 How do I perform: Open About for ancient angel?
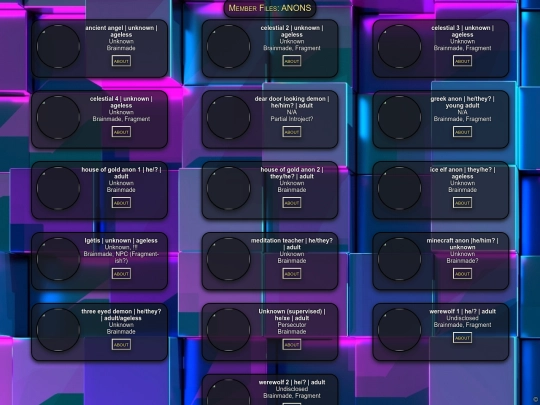click(x=121, y=61)
